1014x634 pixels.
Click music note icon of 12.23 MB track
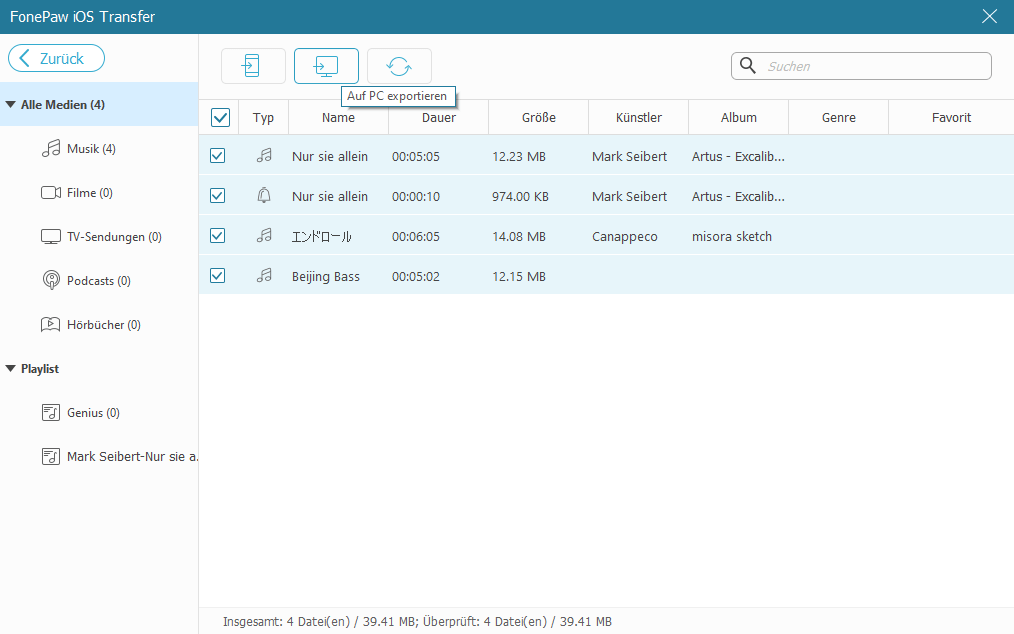[x=264, y=155]
